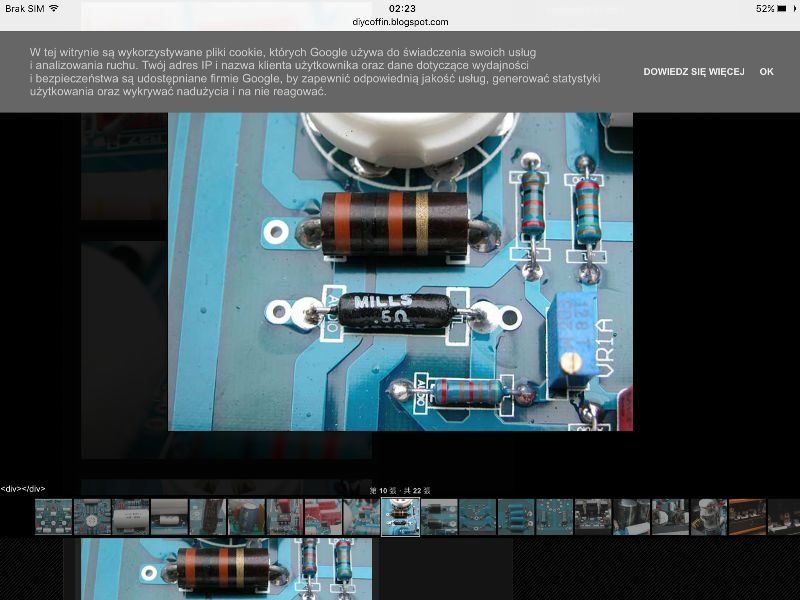Open the fourth thumbnail in the strip
The width and height of the screenshot is (800, 600).
pyautogui.click(x=169, y=517)
